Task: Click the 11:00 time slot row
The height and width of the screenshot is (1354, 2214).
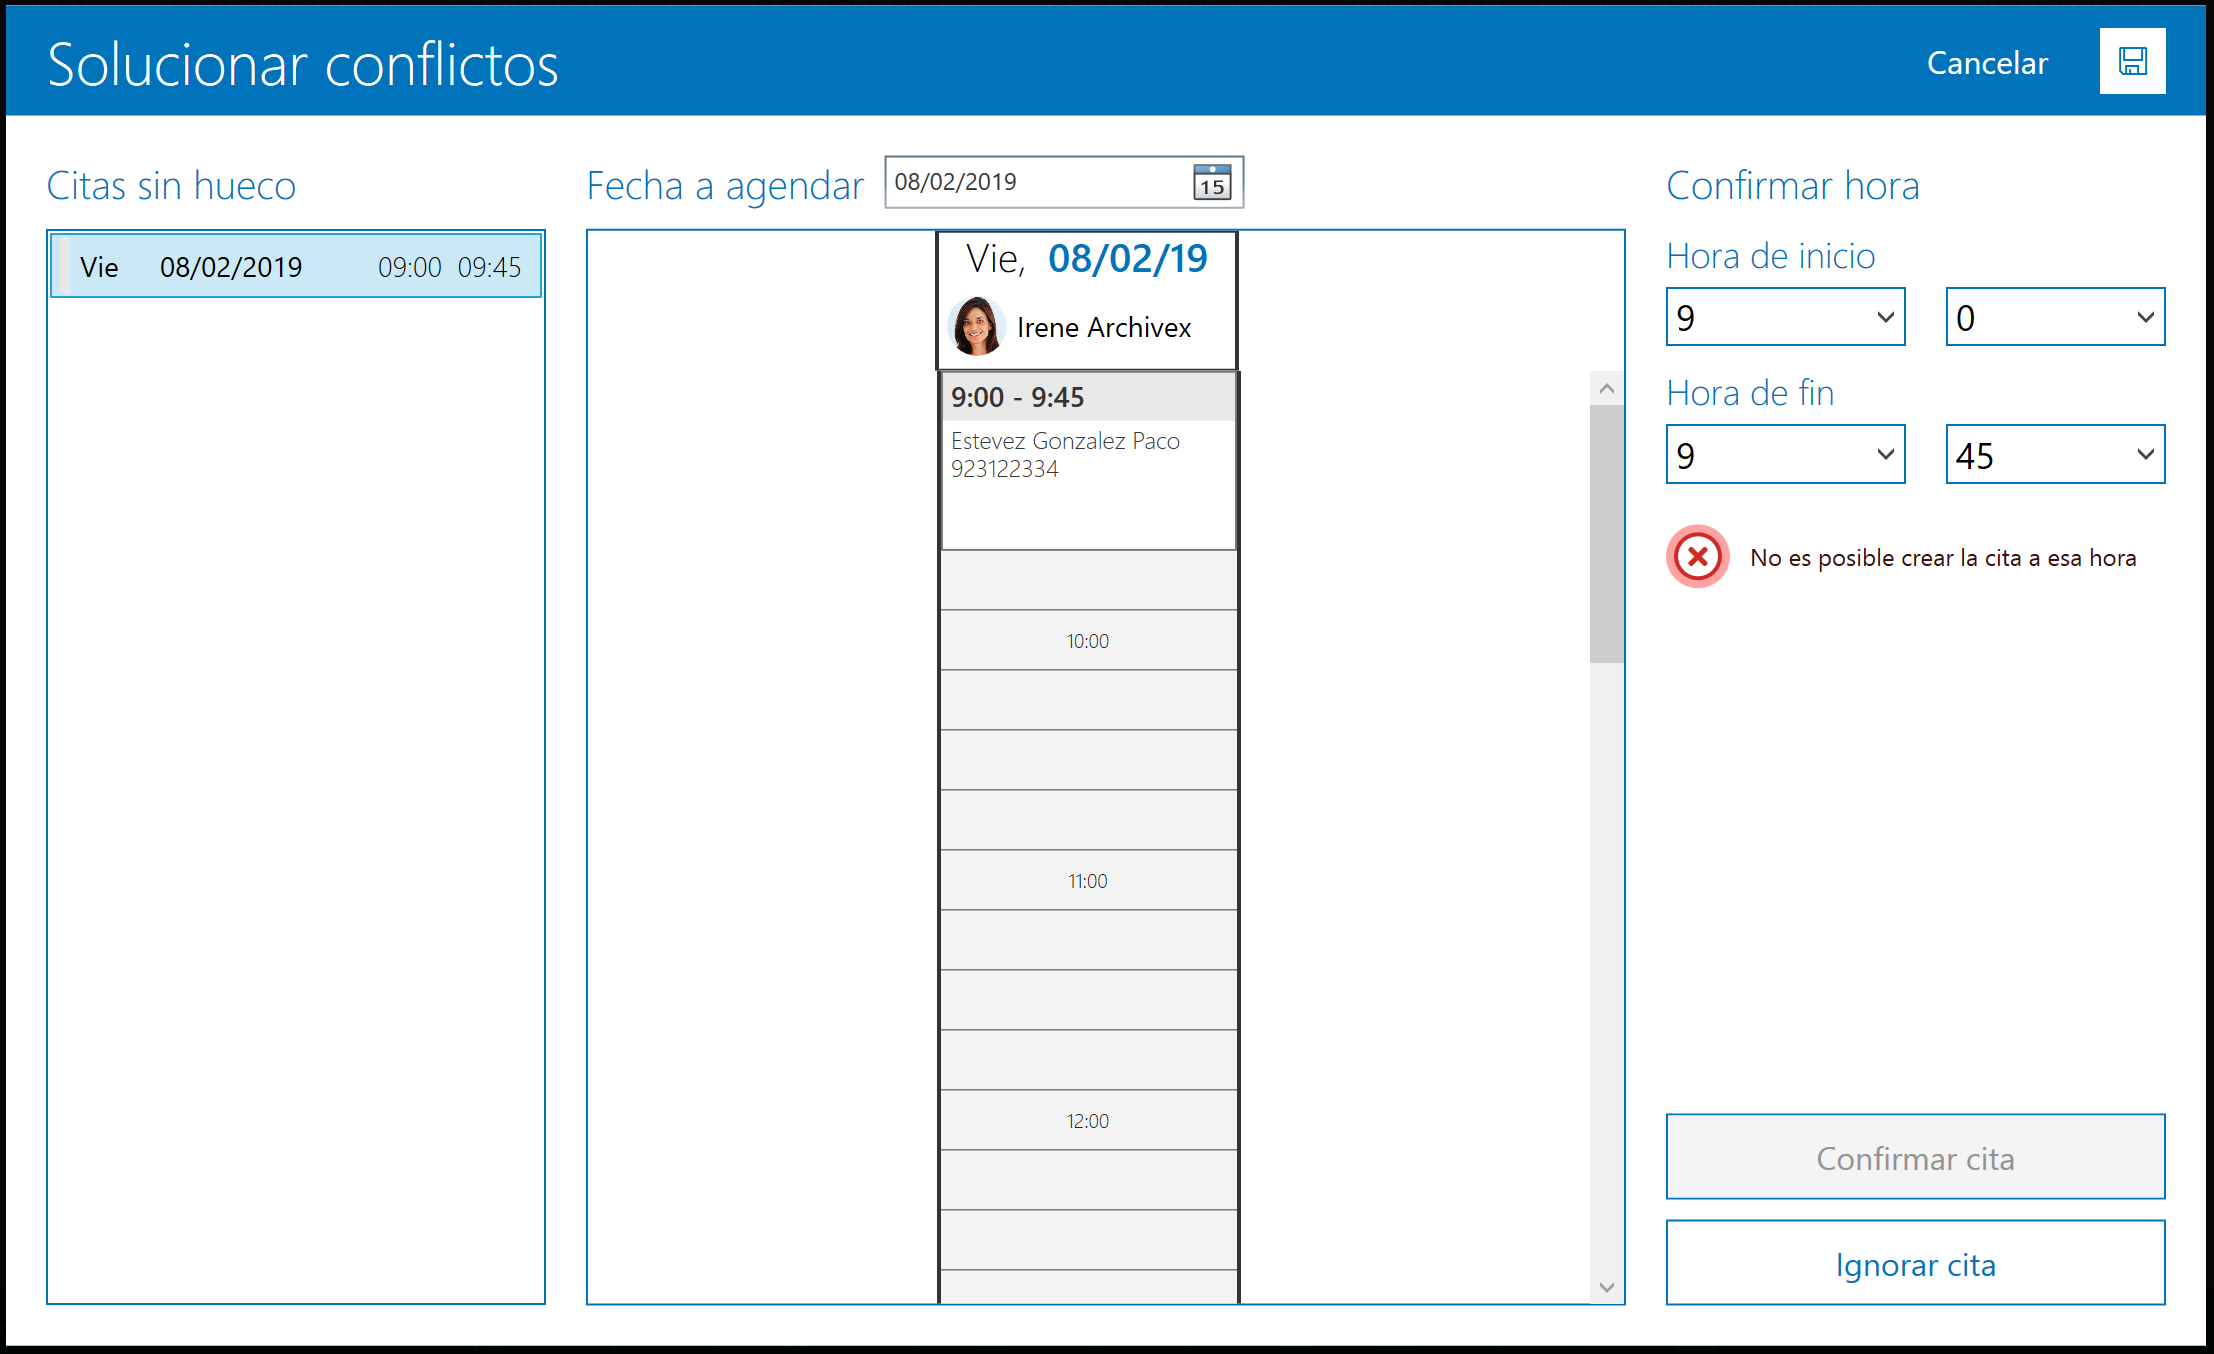Action: (x=1088, y=880)
